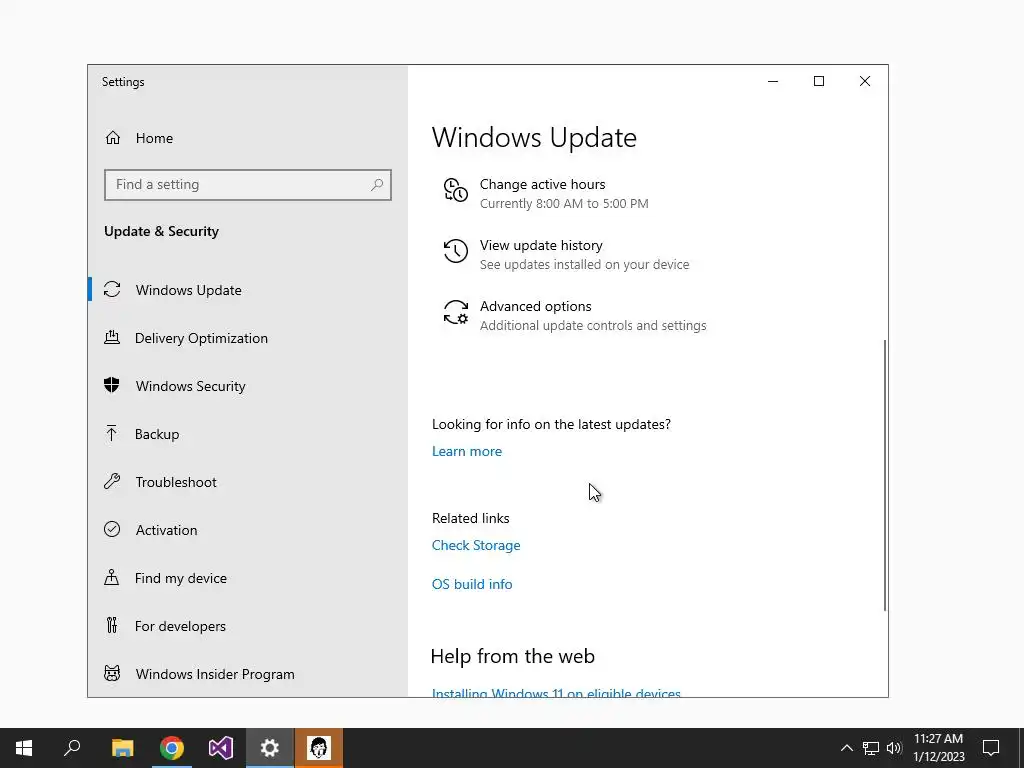
Task: Select Windows Update in sidebar
Action: 248,290
